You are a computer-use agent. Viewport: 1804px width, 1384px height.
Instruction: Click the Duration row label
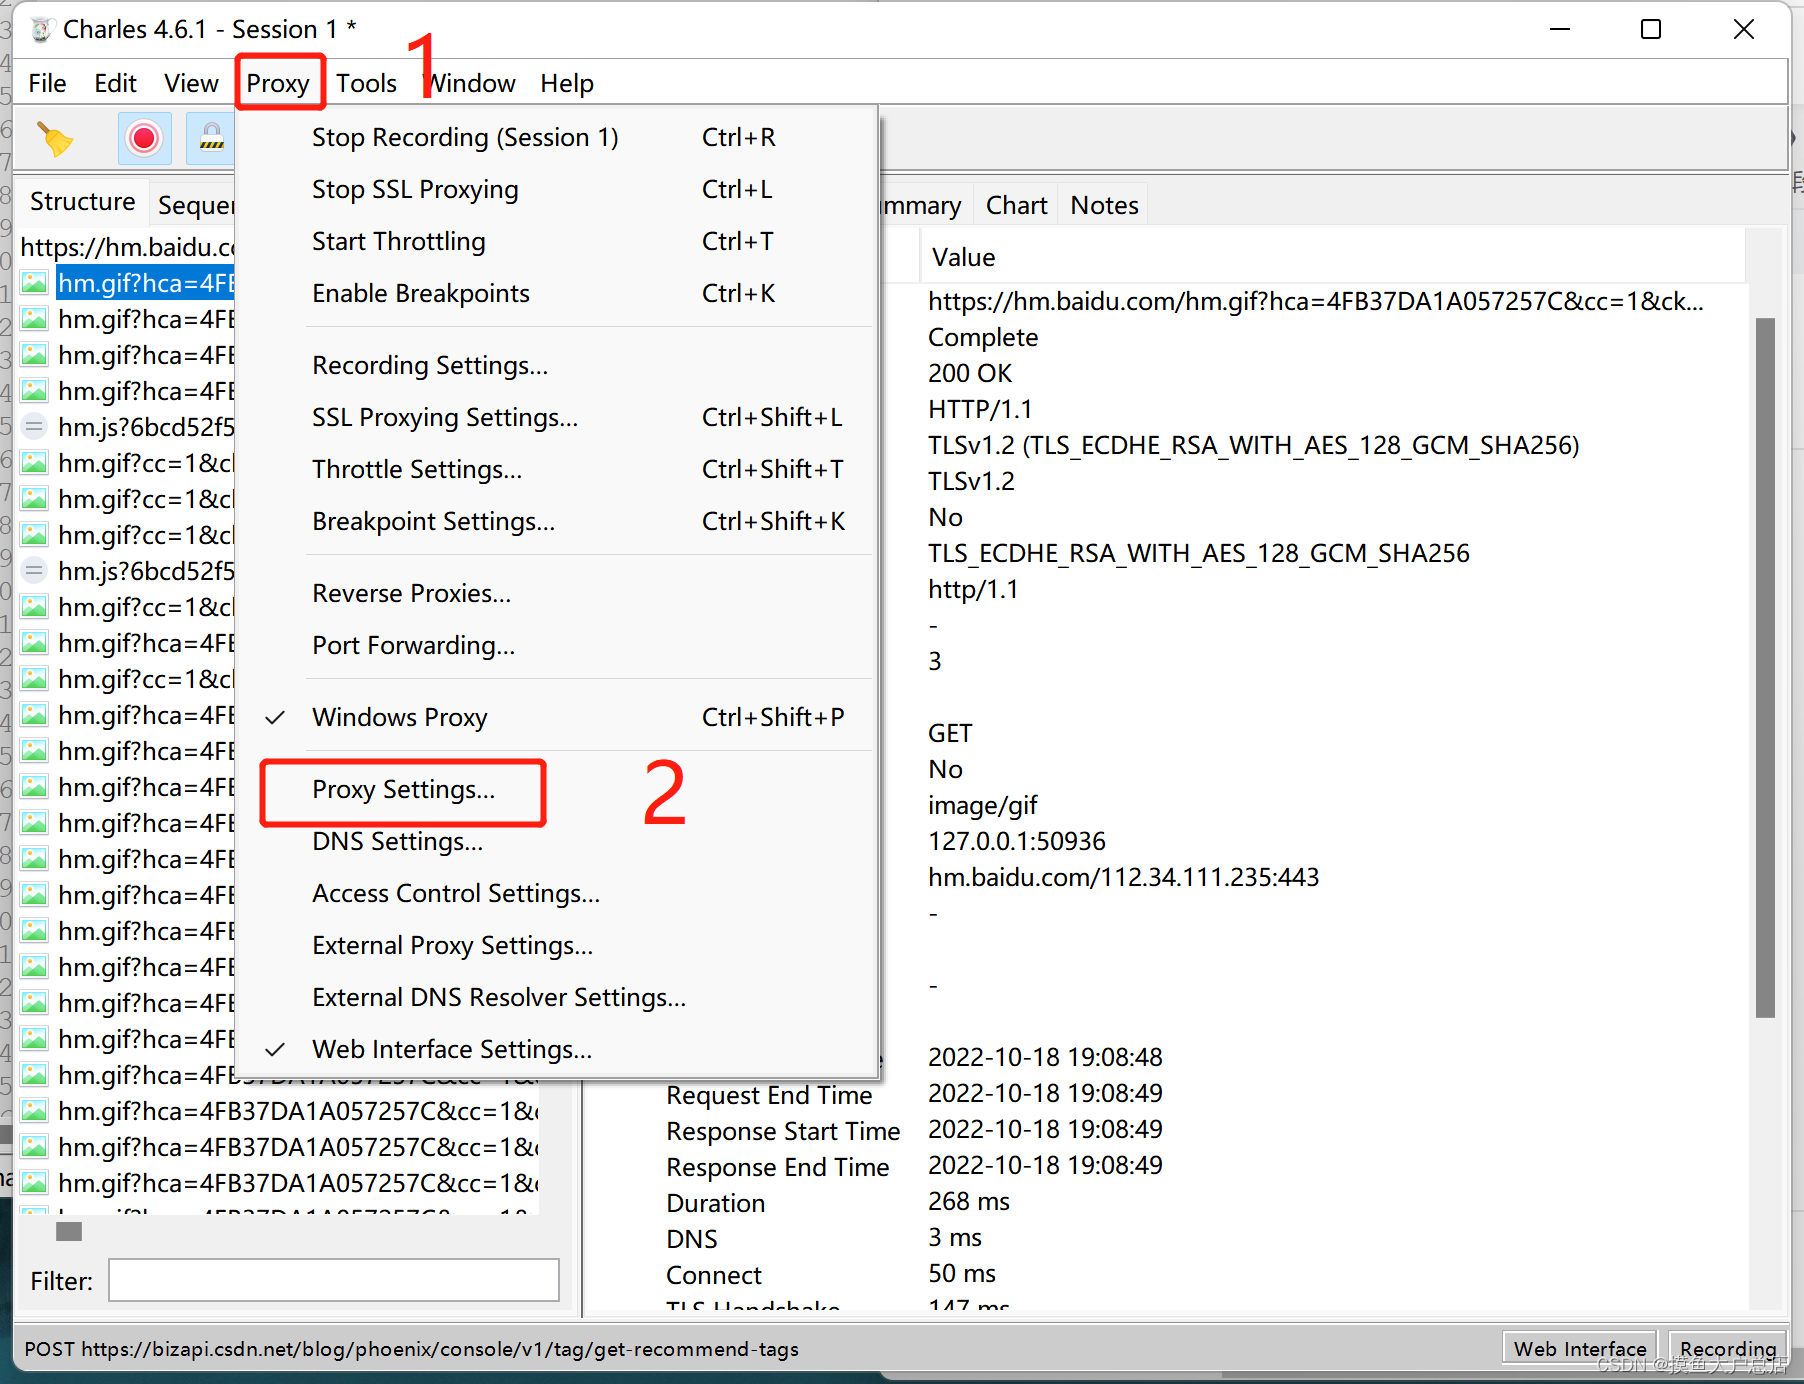pyautogui.click(x=716, y=1203)
